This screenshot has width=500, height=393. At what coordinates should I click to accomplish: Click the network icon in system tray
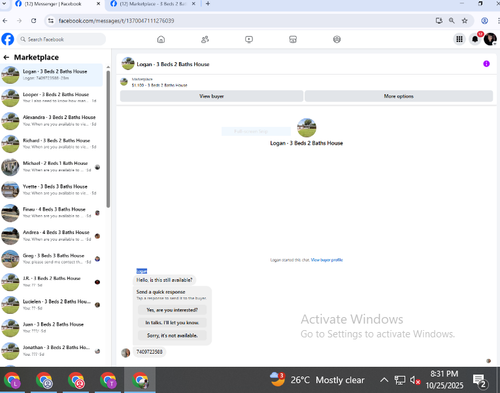click(x=400, y=380)
